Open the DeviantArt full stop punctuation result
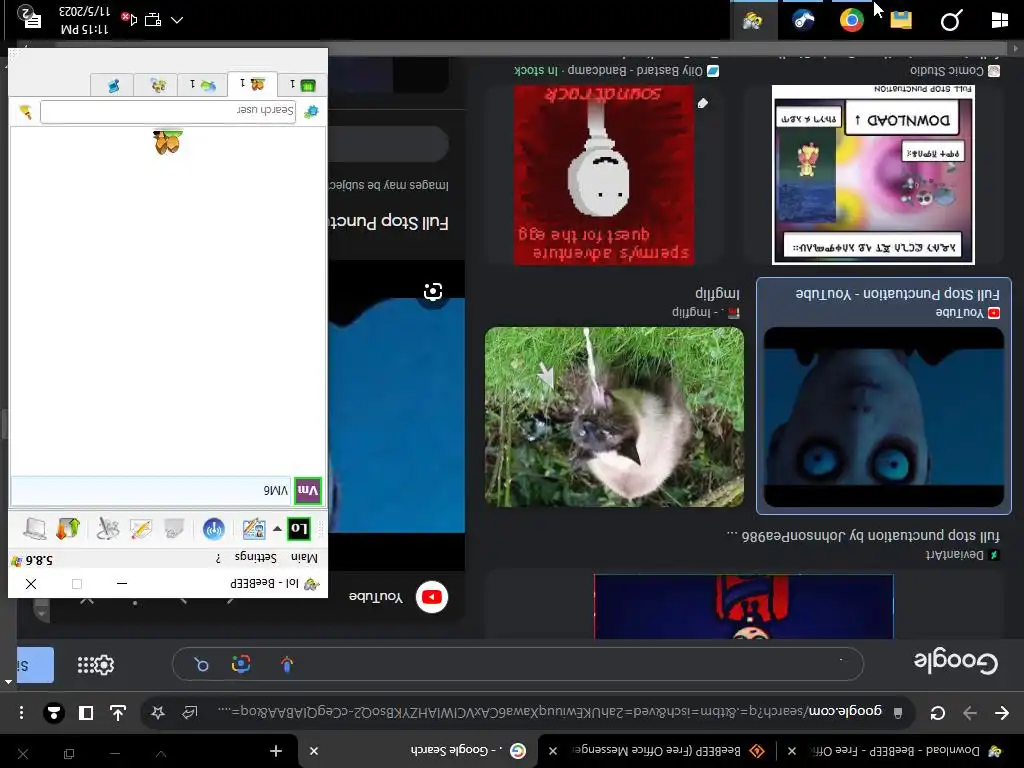The image size is (1024, 768). tap(744, 607)
